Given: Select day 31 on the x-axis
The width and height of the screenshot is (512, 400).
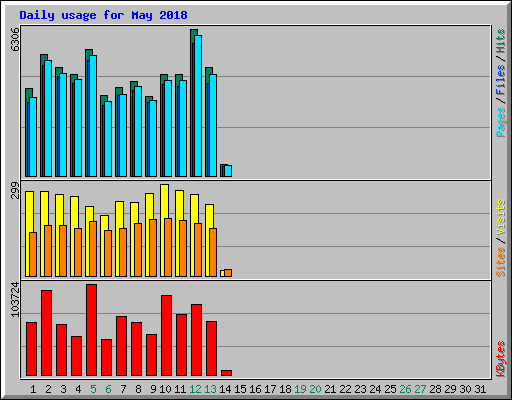Looking at the screenshot, I should pos(480,389).
